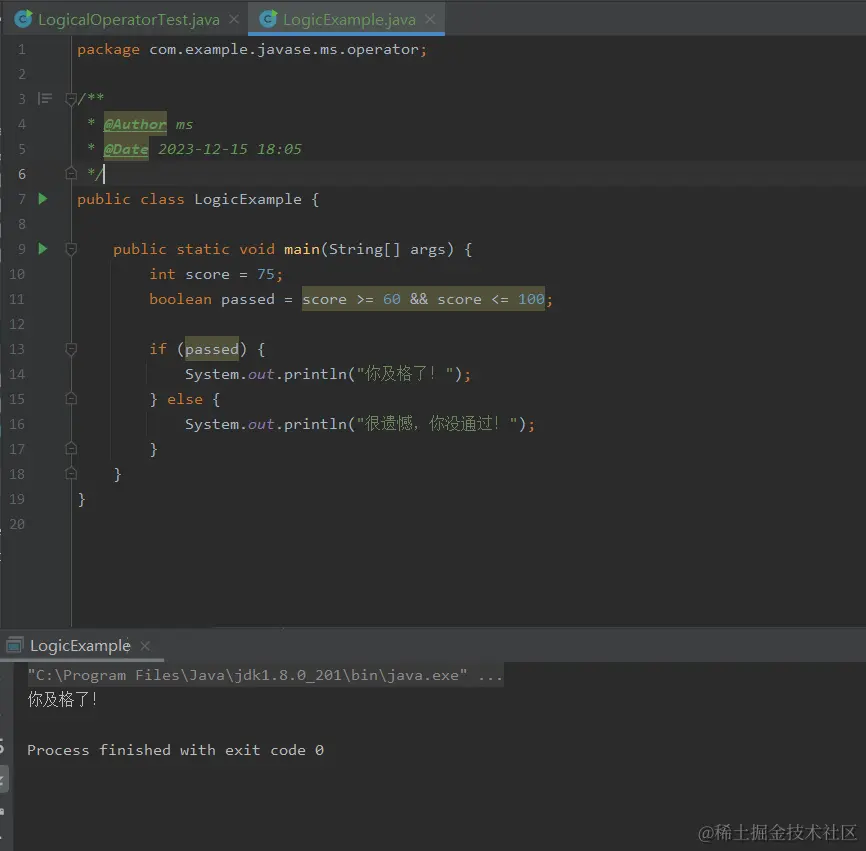Click the package keyword on line 1

pos(108,50)
